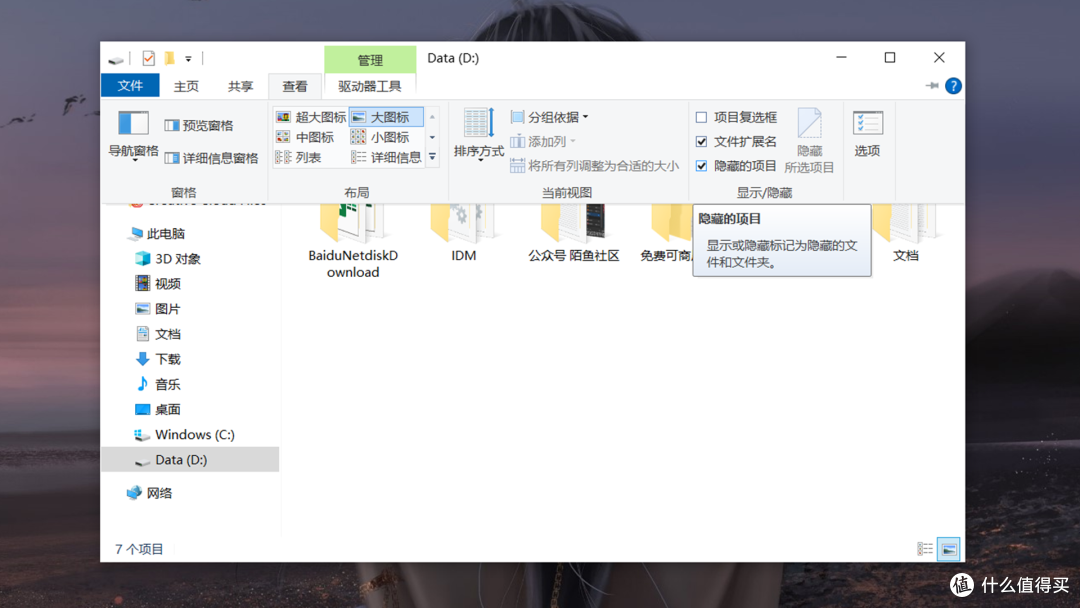
Task: Select Extra large icons (超大图标) layout
Action: point(311,117)
